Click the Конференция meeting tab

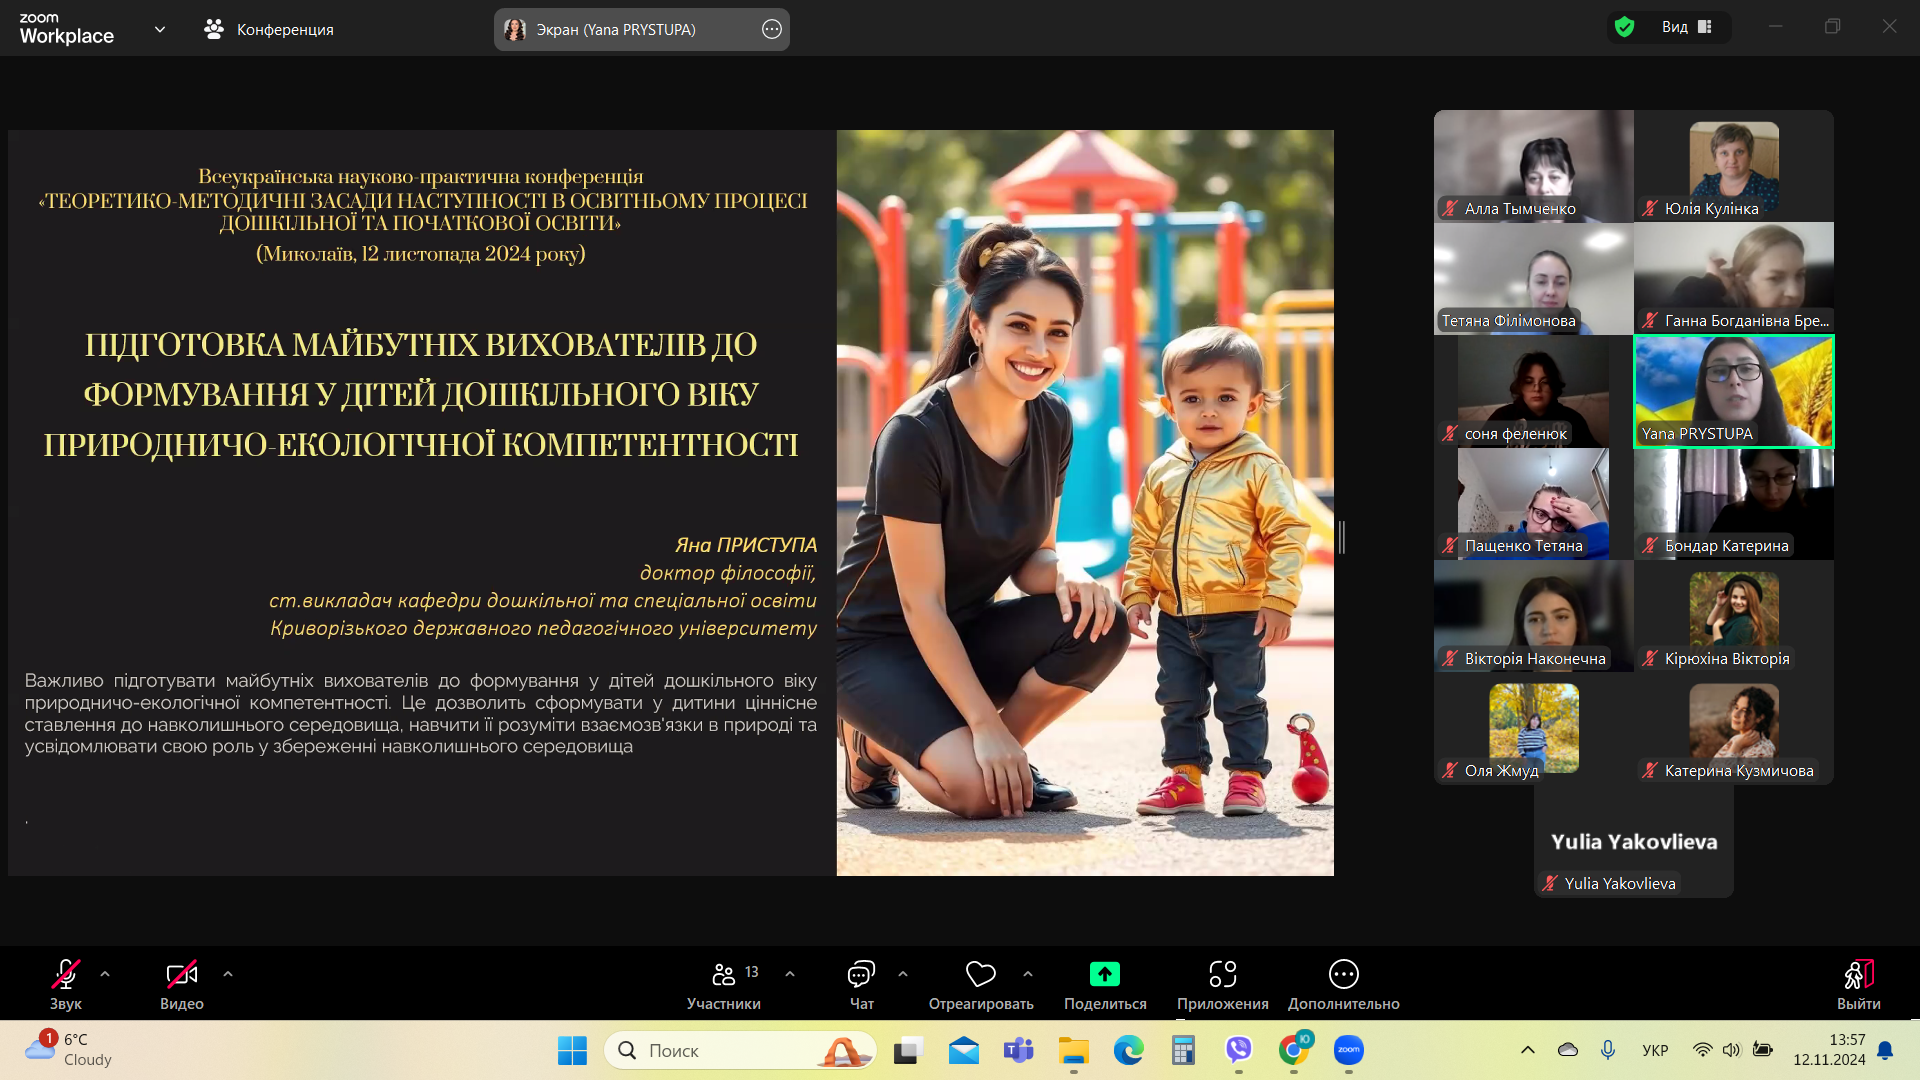tap(269, 30)
